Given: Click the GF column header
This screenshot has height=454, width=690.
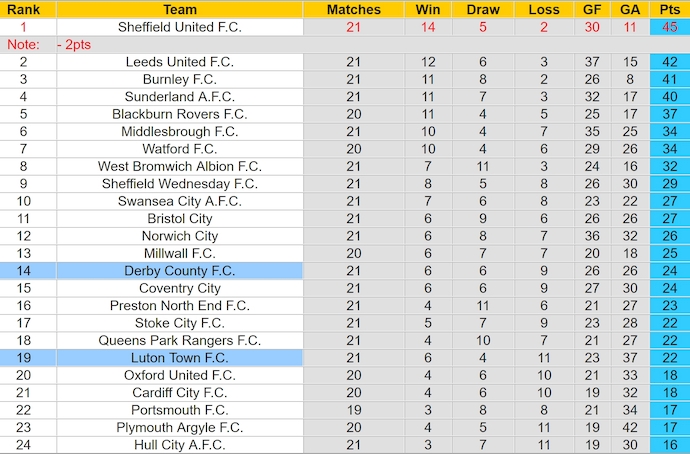Looking at the screenshot, I should click(x=592, y=9).
